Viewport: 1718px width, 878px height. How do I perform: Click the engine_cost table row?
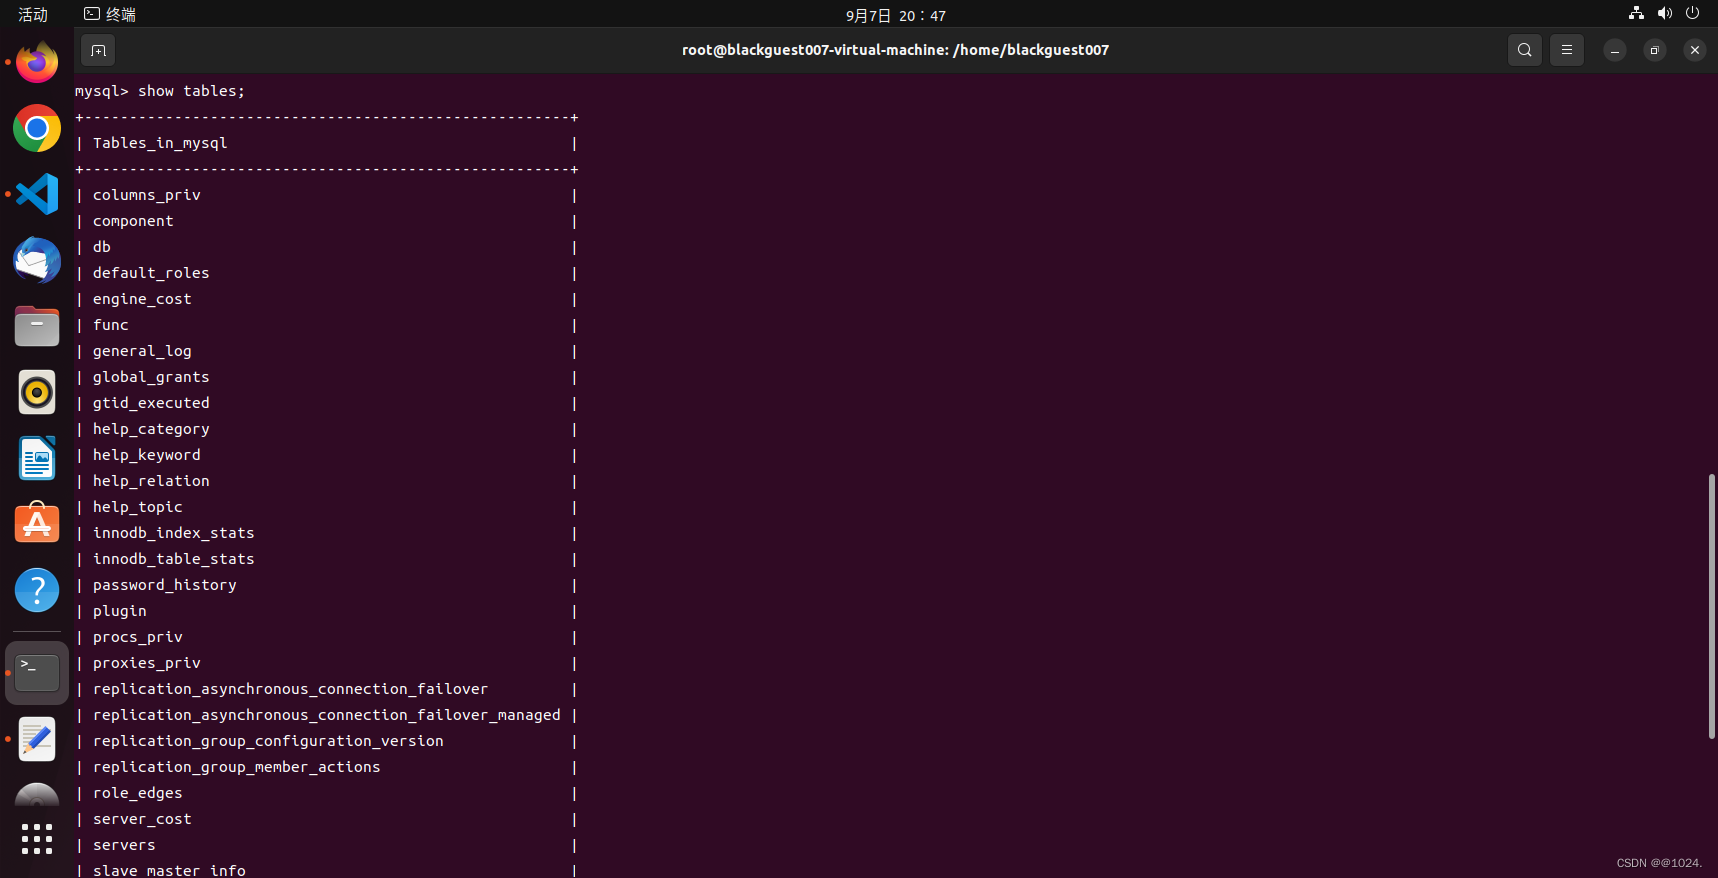tap(327, 299)
